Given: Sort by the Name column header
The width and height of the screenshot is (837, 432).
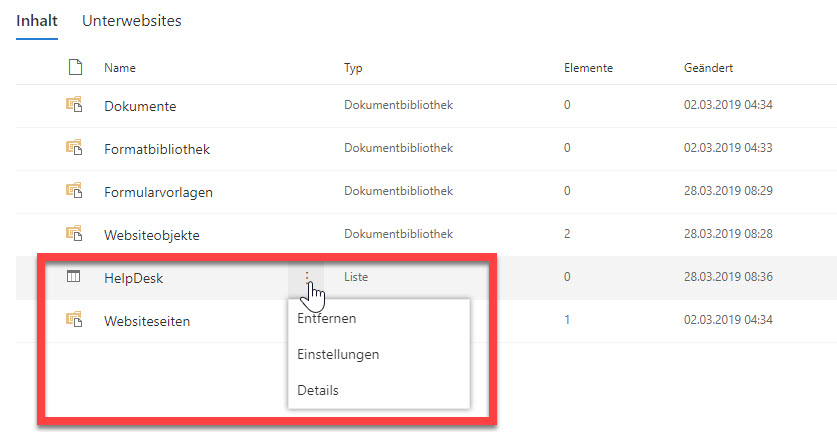Looking at the screenshot, I should pos(120,68).
